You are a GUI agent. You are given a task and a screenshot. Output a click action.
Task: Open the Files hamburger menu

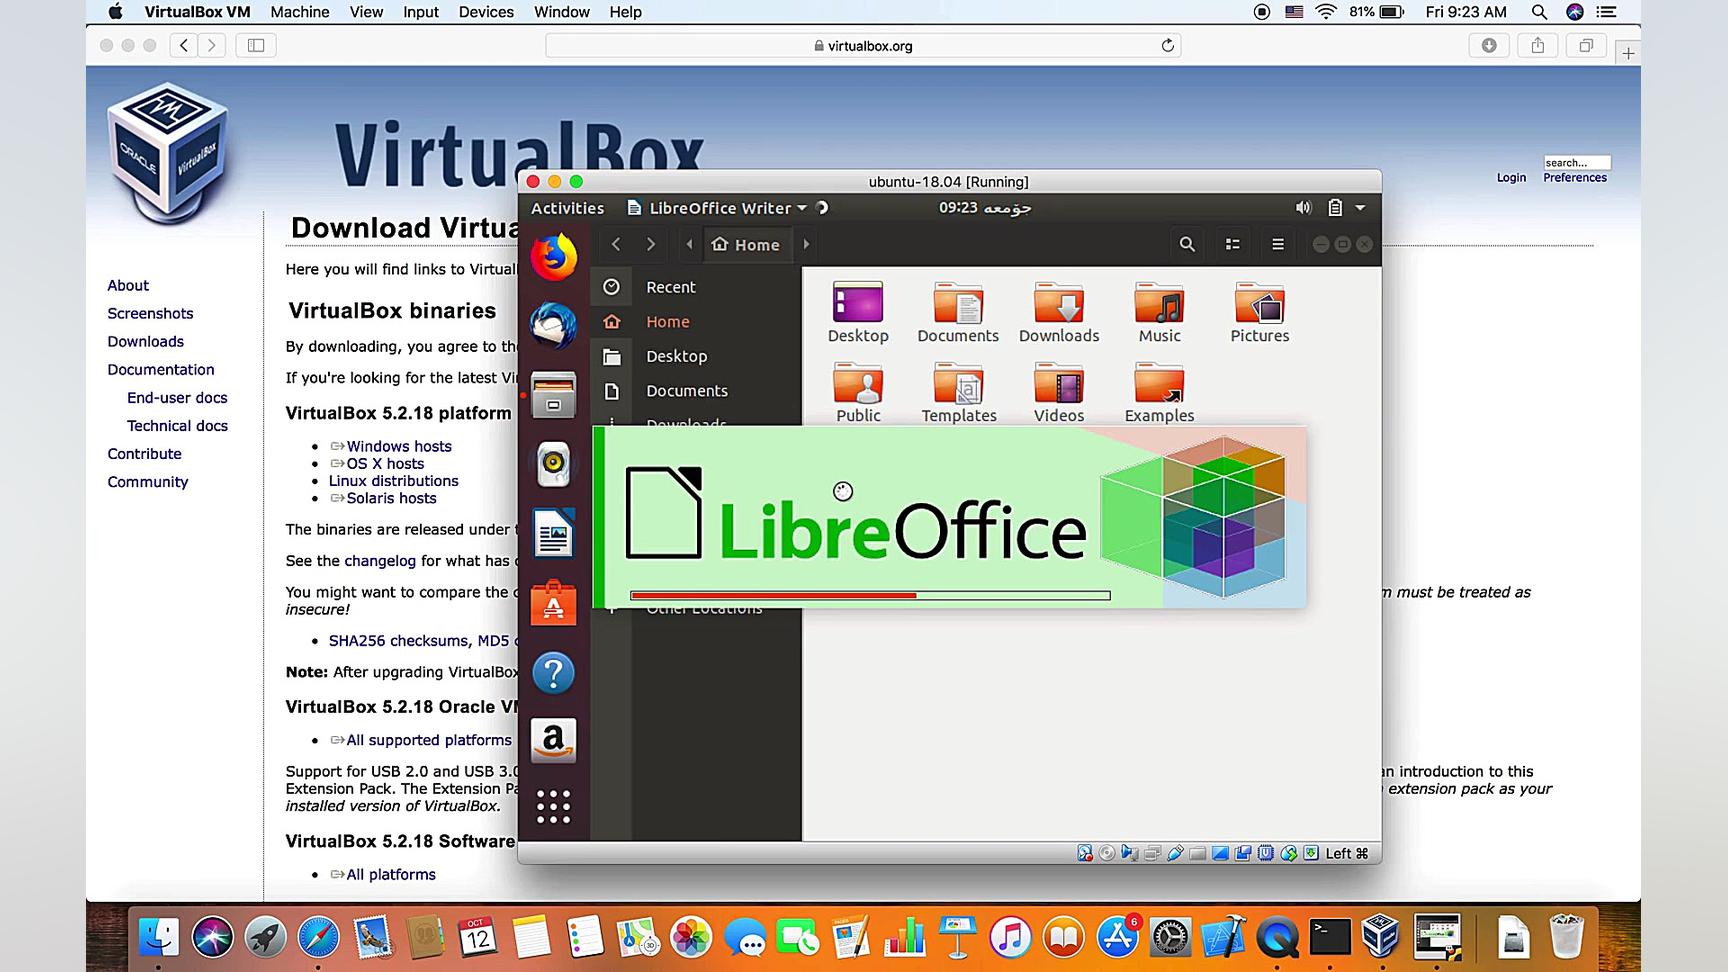pyautogui.click(x=1277, y=244)
